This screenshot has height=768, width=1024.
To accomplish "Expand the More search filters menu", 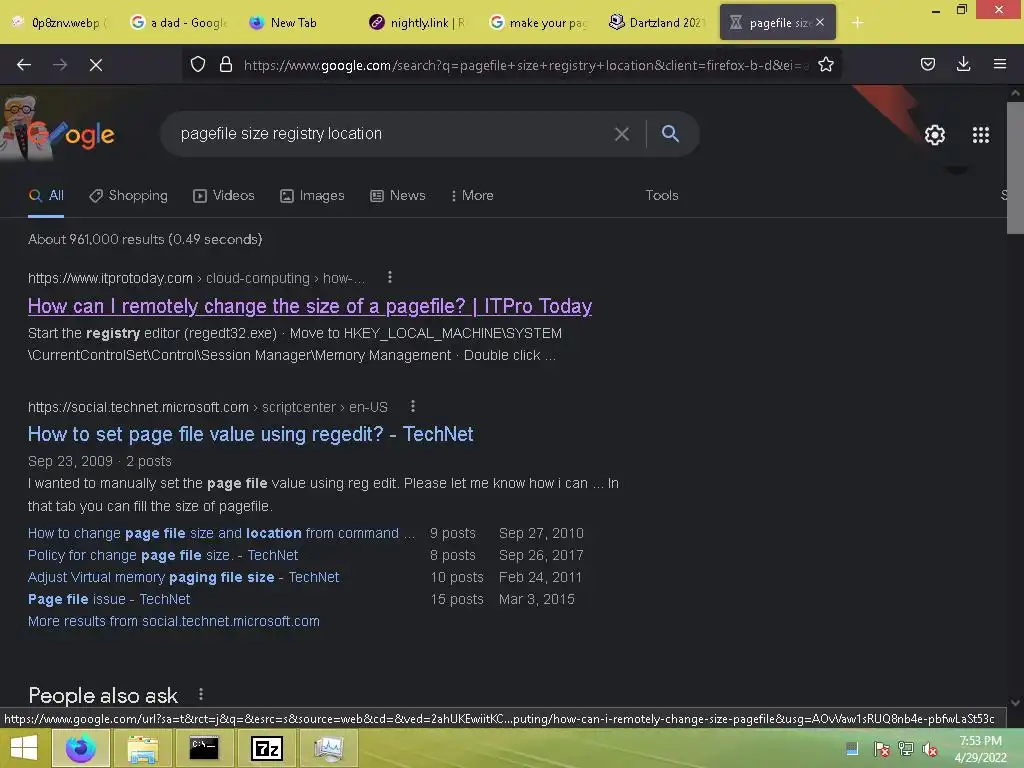I will (x=472, y=195).
